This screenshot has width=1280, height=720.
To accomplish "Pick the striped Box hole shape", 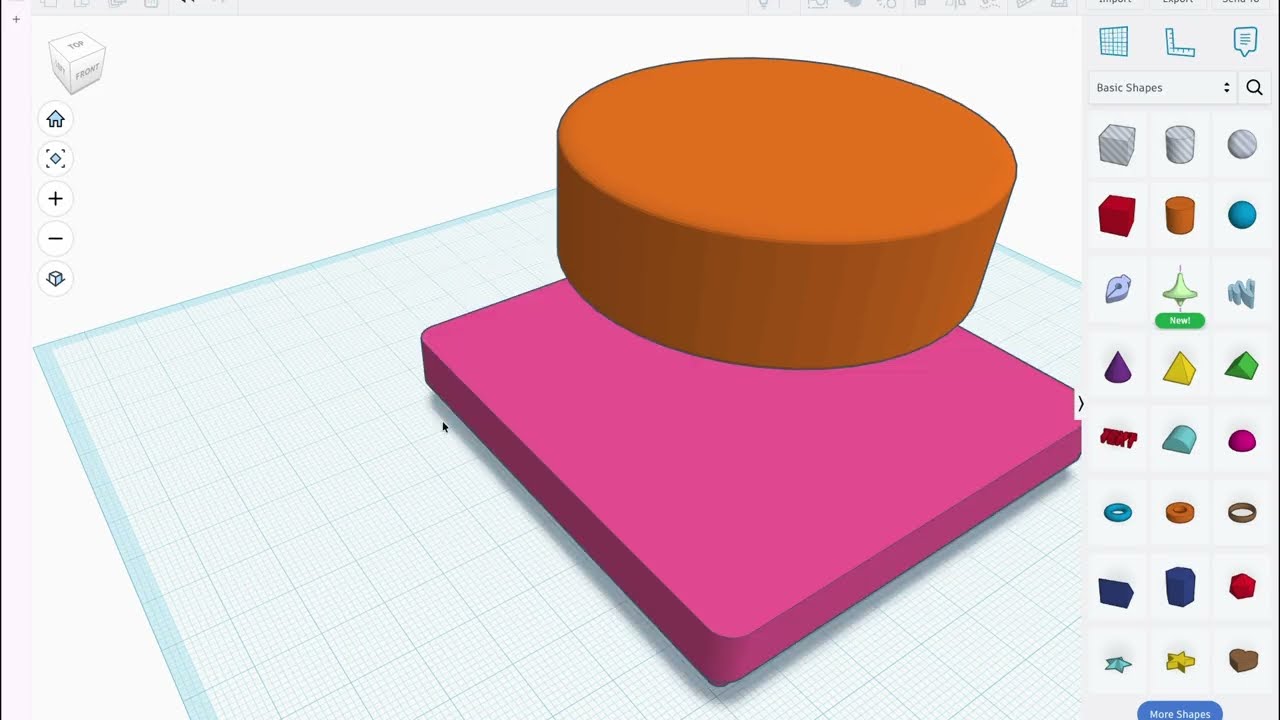I will click(x=1117, y=145).
